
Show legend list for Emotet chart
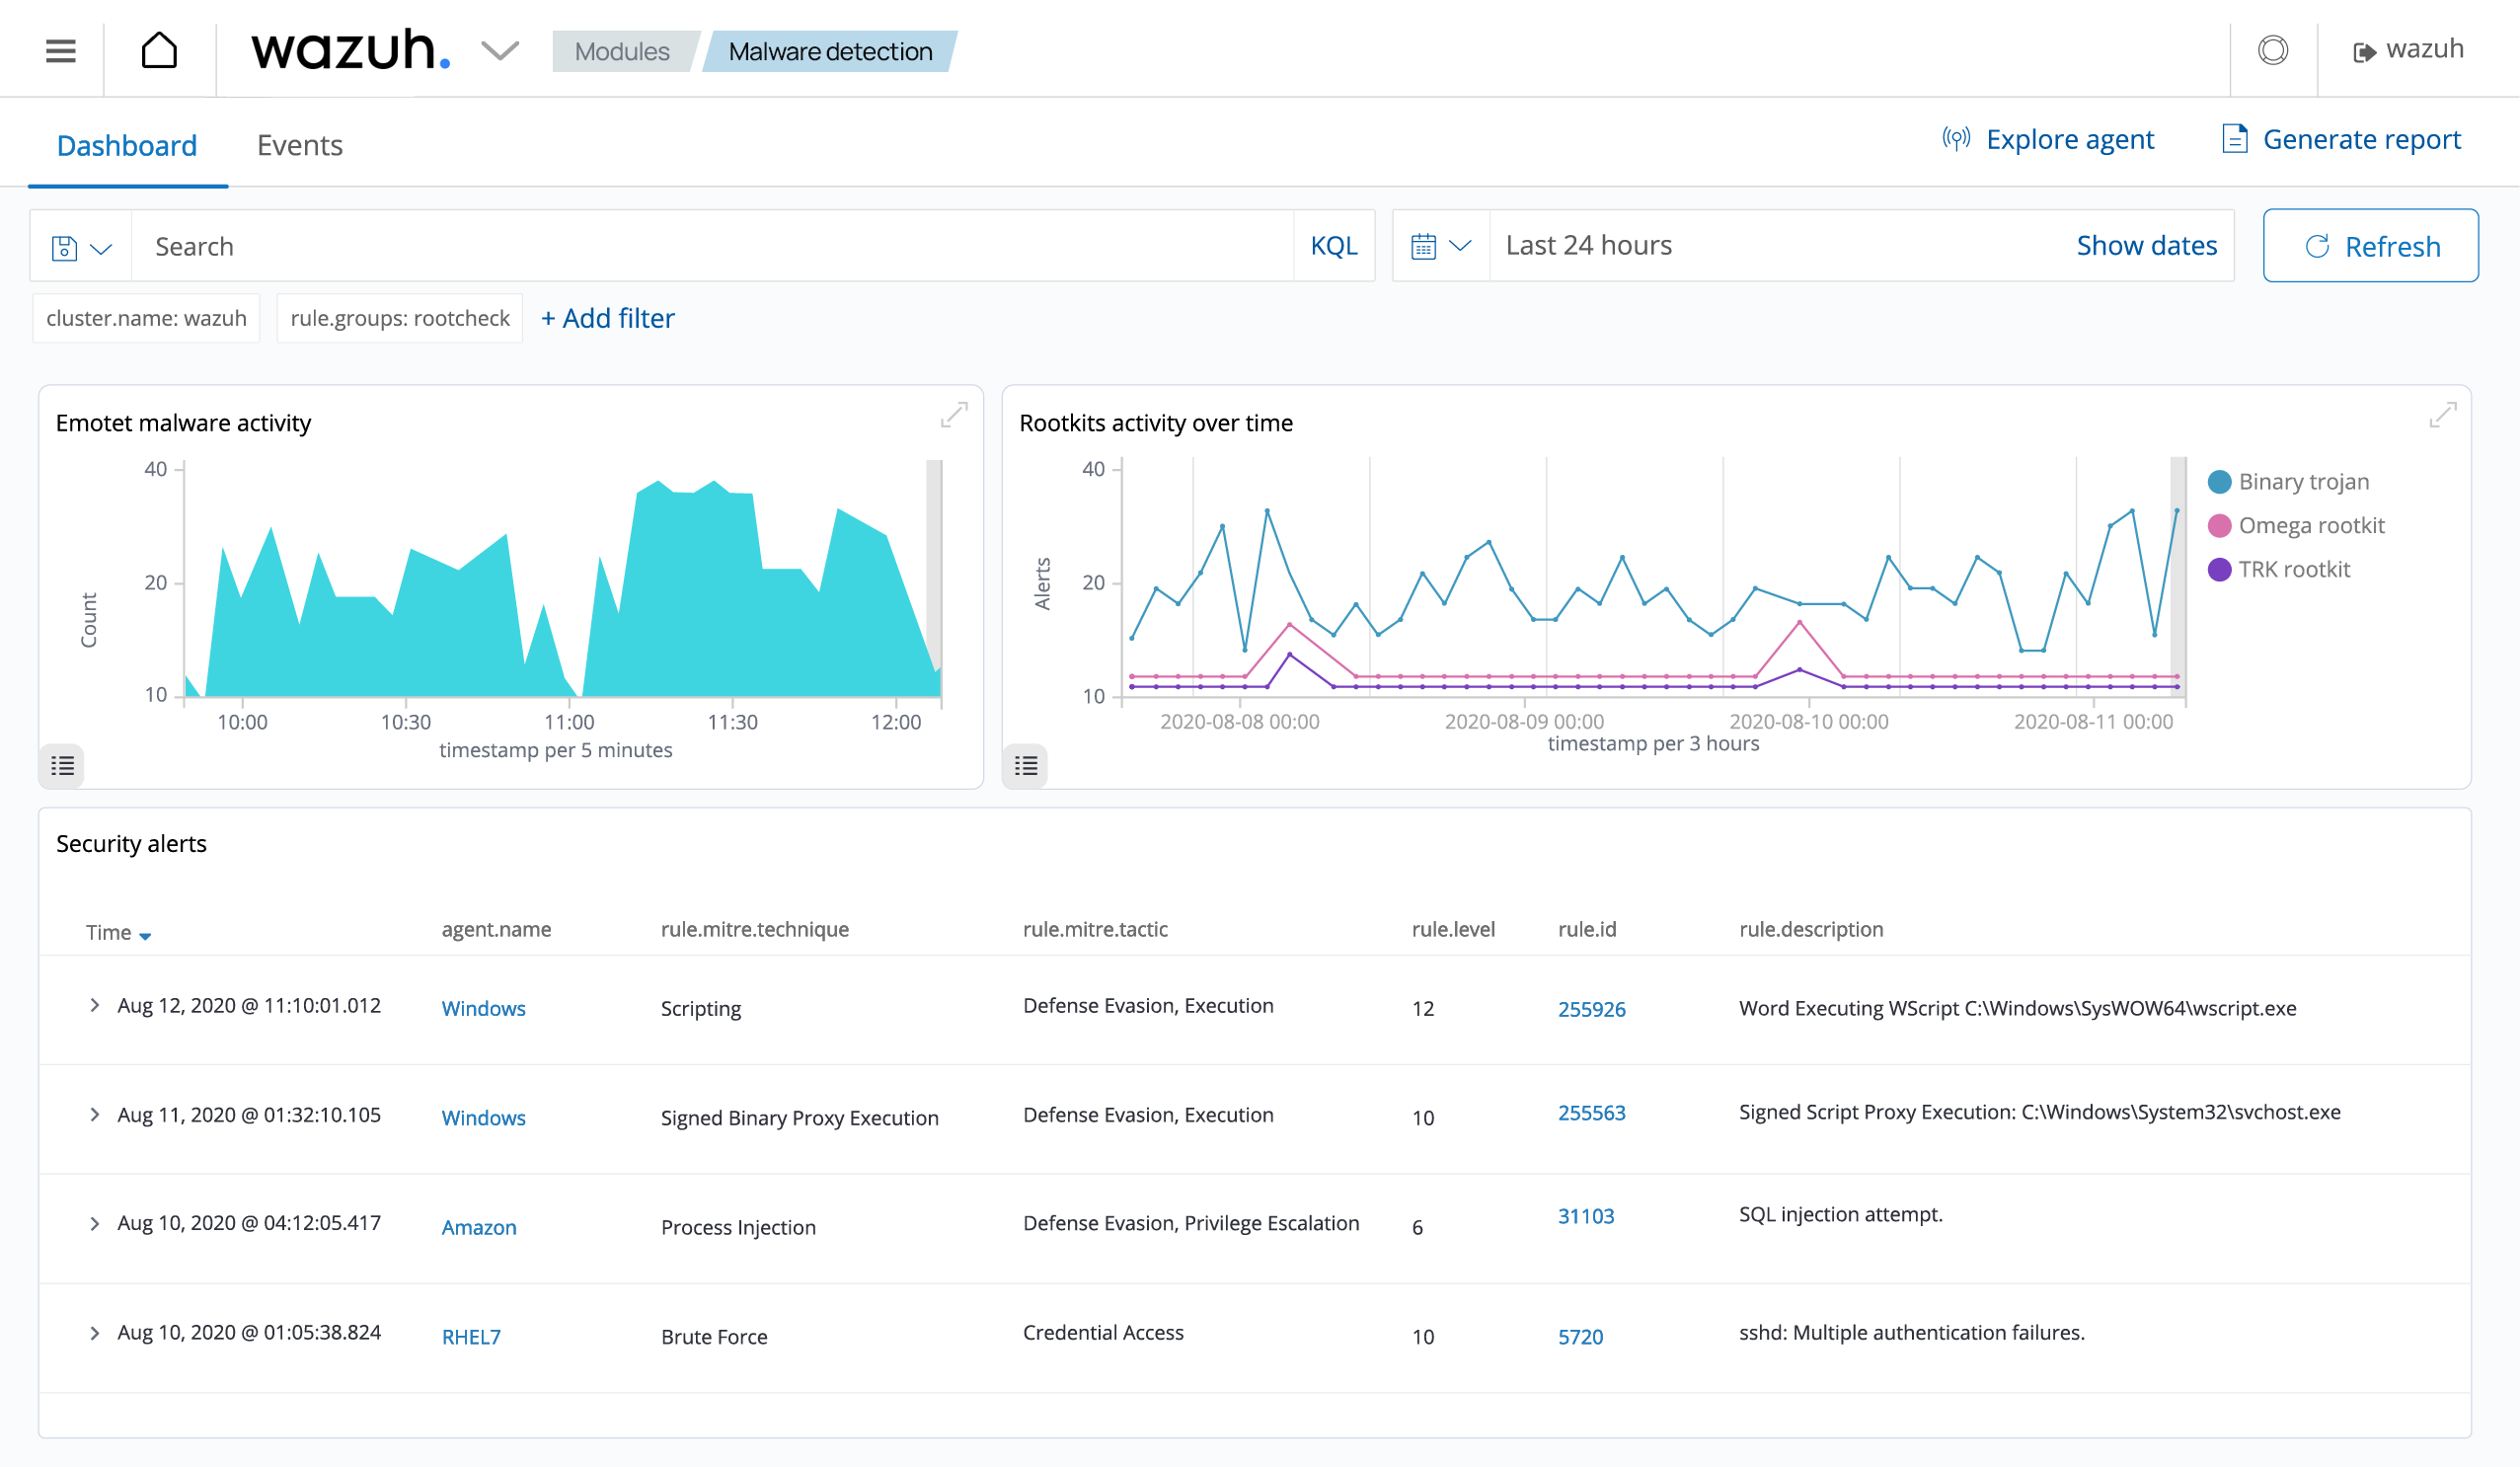click(x=62, y=766)
